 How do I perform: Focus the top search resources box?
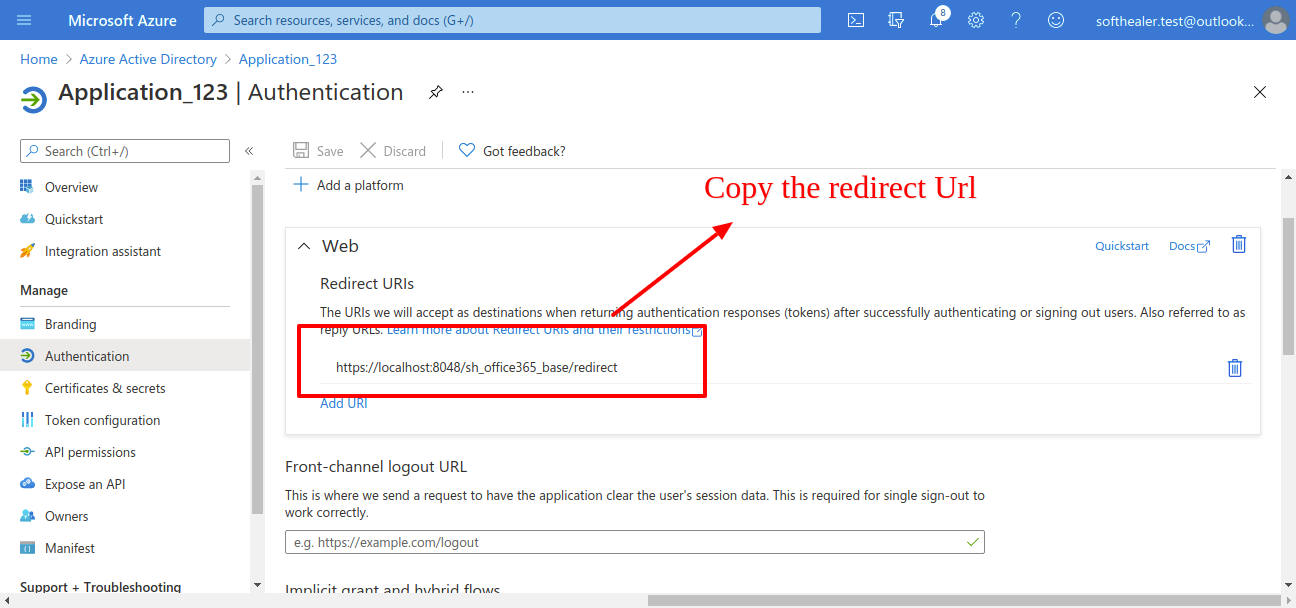[512, 20]
